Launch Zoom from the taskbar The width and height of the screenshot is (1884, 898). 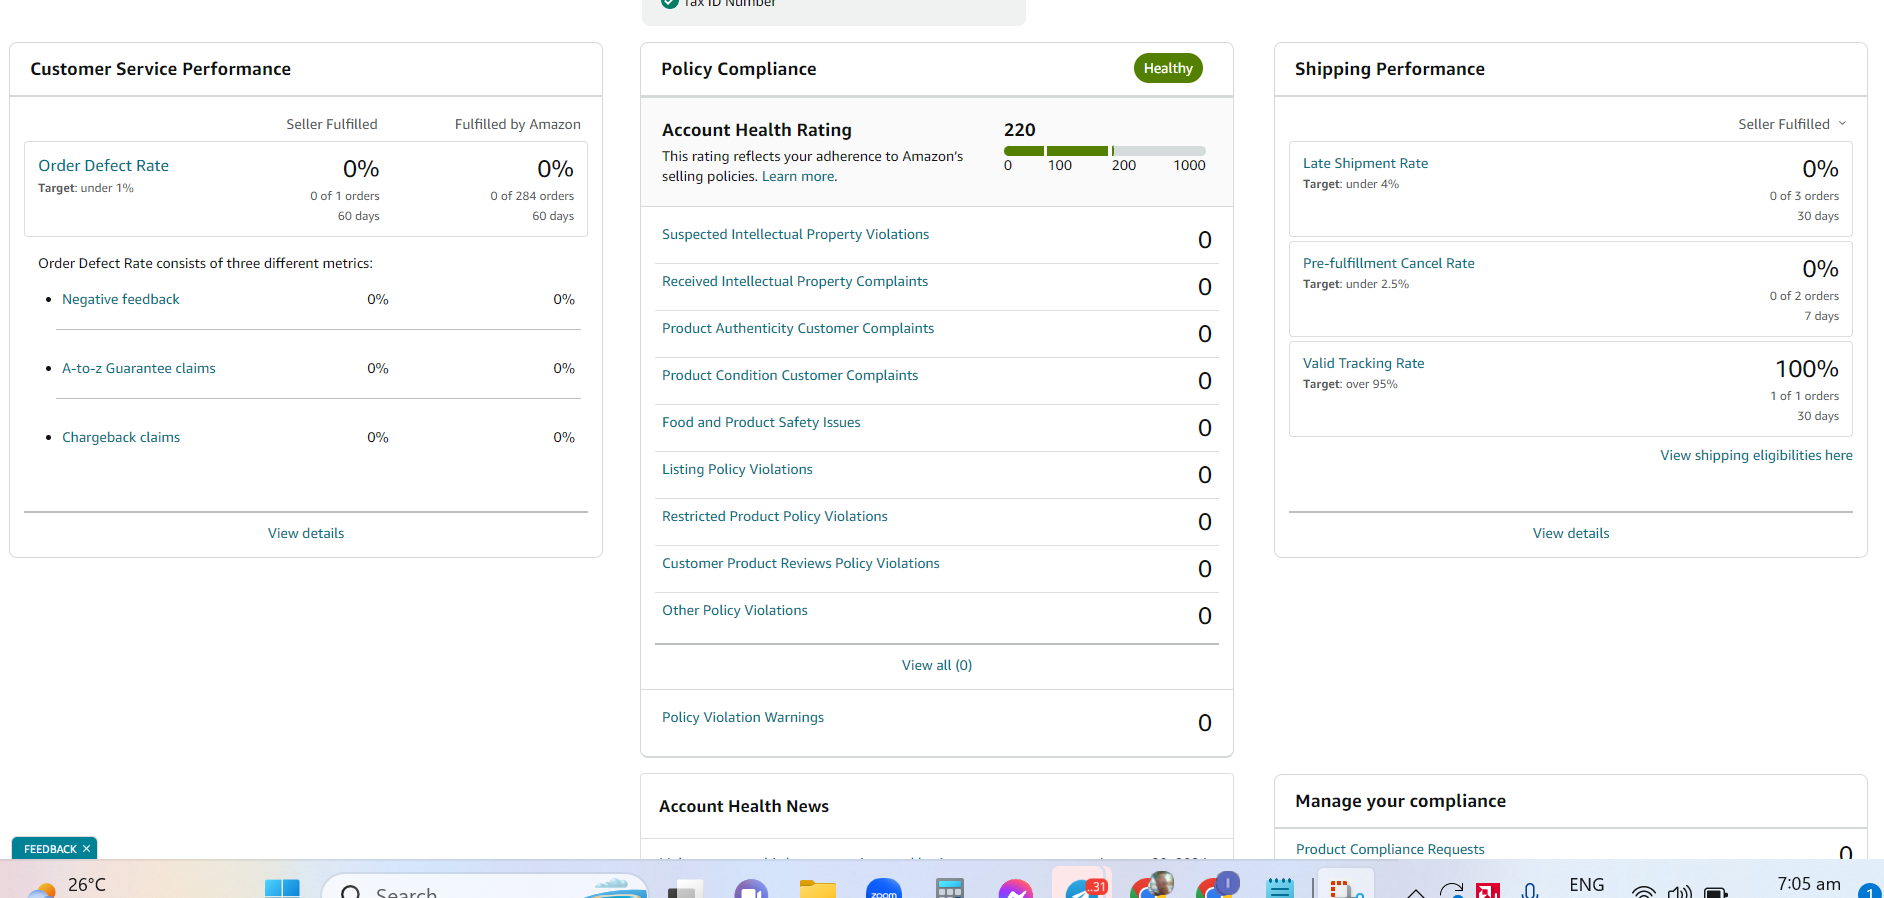click(x=884, y=888)
